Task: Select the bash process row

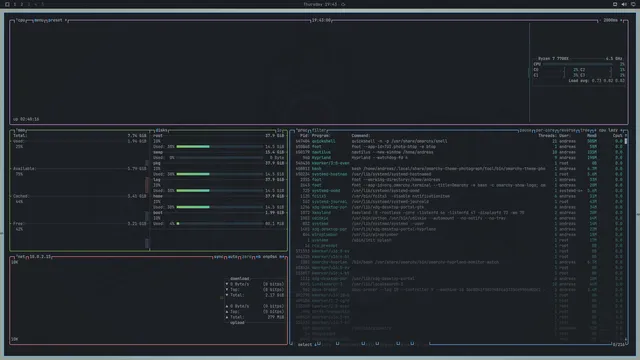Action: 460,169
